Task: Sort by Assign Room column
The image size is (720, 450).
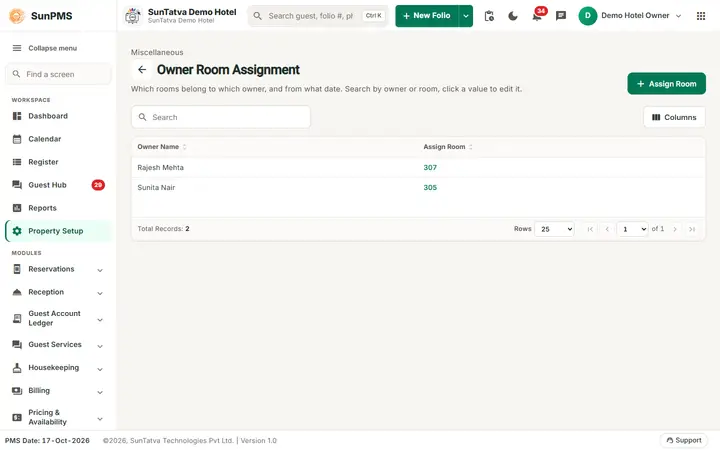Action: [x=448, y=147]
